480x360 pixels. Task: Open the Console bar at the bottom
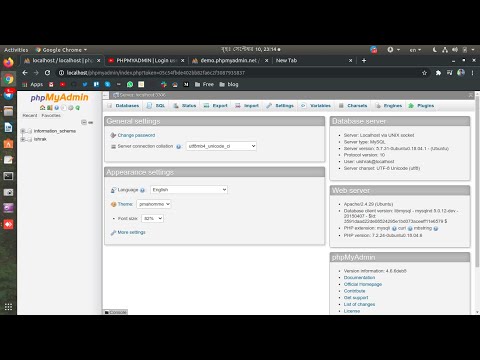pos(115,312)
